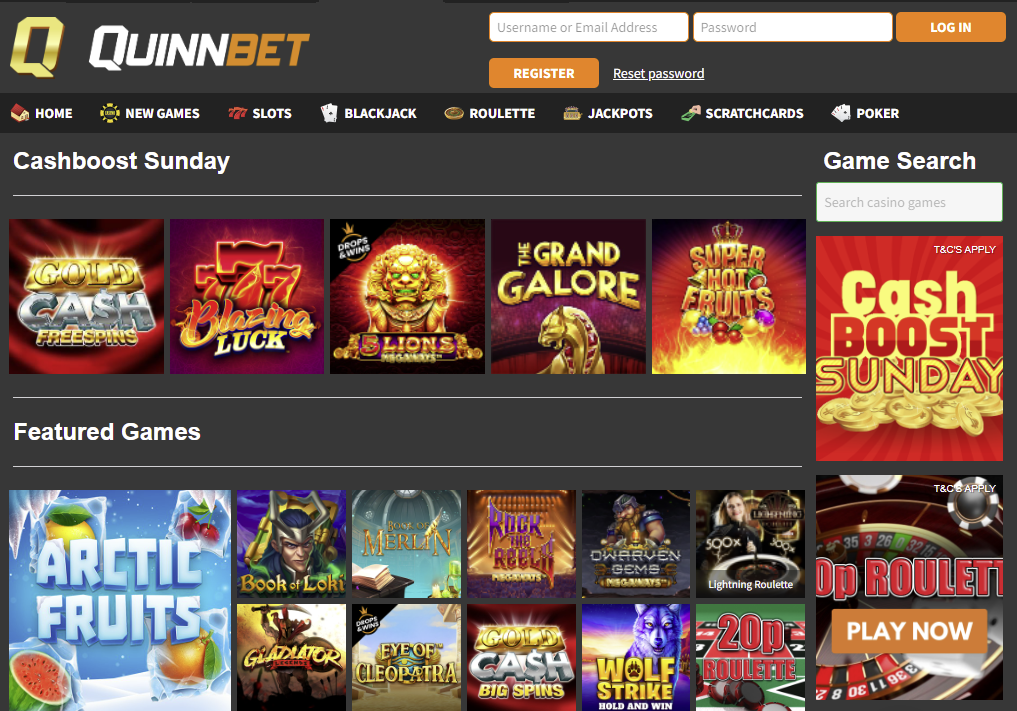Click the orange LOG IN button
The width and height of the screenshot is (1017, 711).
pyautogui.click(x=950, y=27)
